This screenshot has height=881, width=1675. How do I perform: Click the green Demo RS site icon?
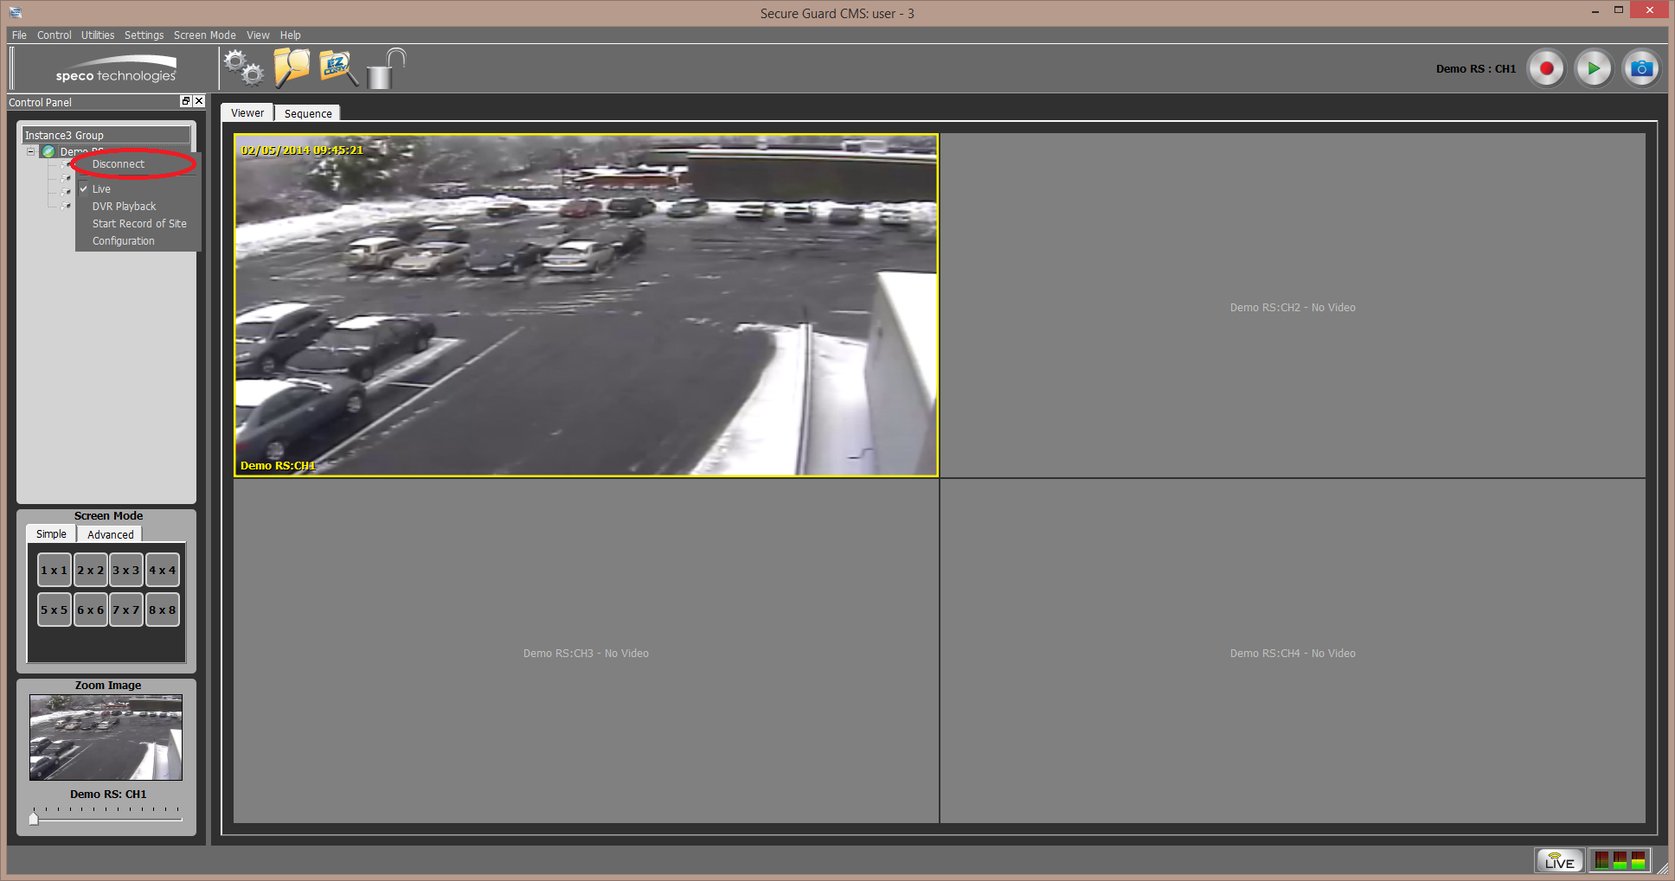[x=48, y=152]
